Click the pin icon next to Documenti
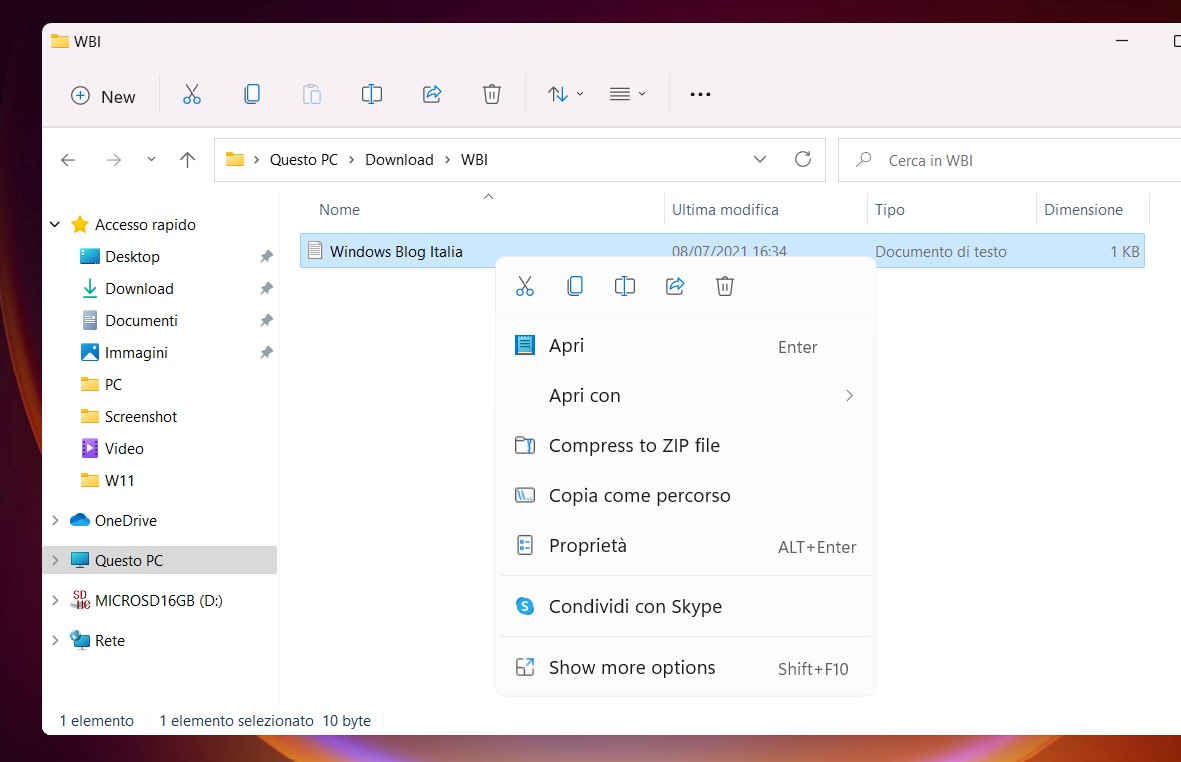Screen dimensions: 1181x762 (x=266, y=321)
